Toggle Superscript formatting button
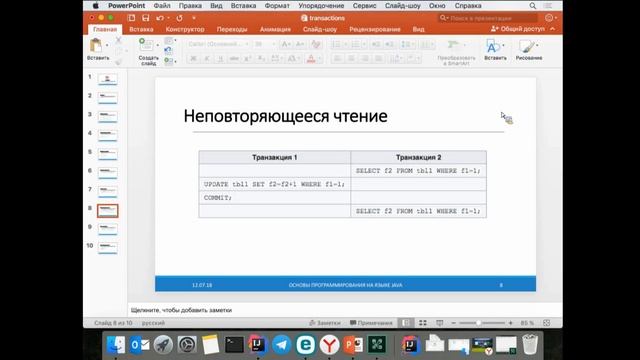The width and height of the screenshot is (640, 360). [247, 59]
